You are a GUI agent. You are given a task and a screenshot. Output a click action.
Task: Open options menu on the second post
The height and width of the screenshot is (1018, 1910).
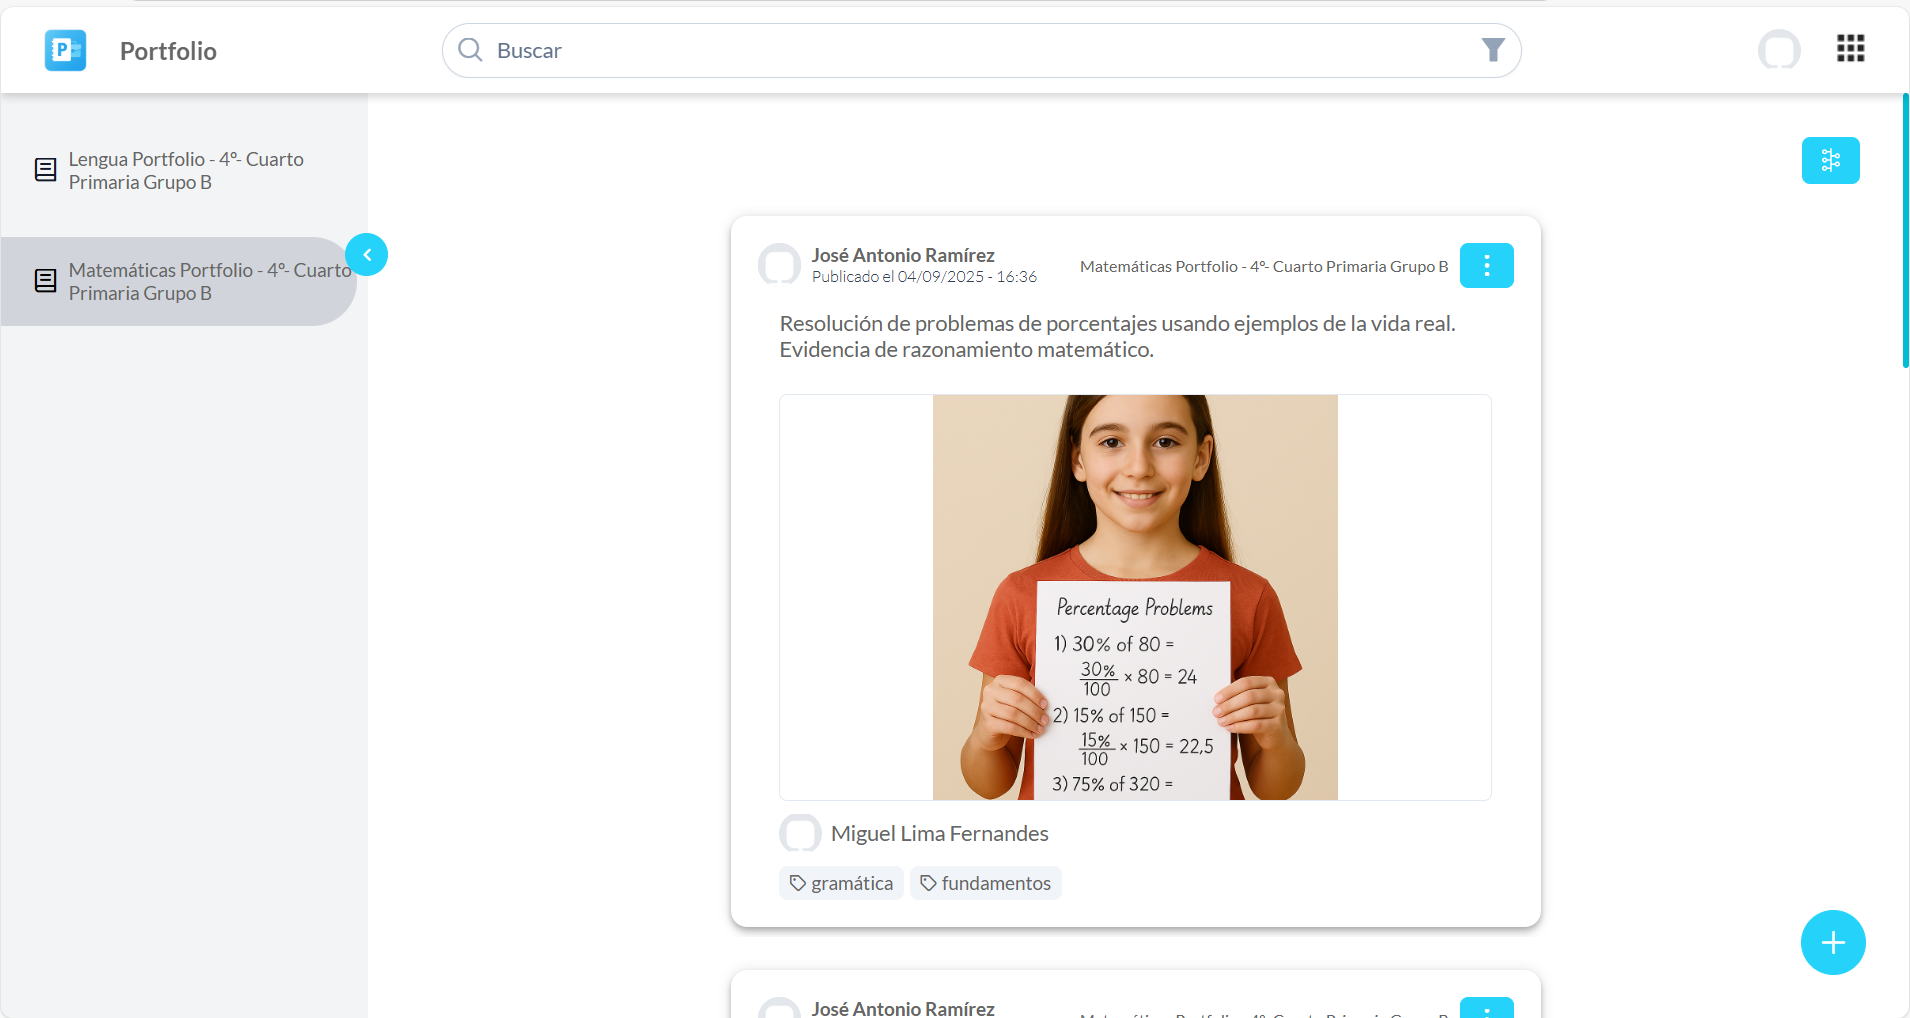[1486, 1008]
